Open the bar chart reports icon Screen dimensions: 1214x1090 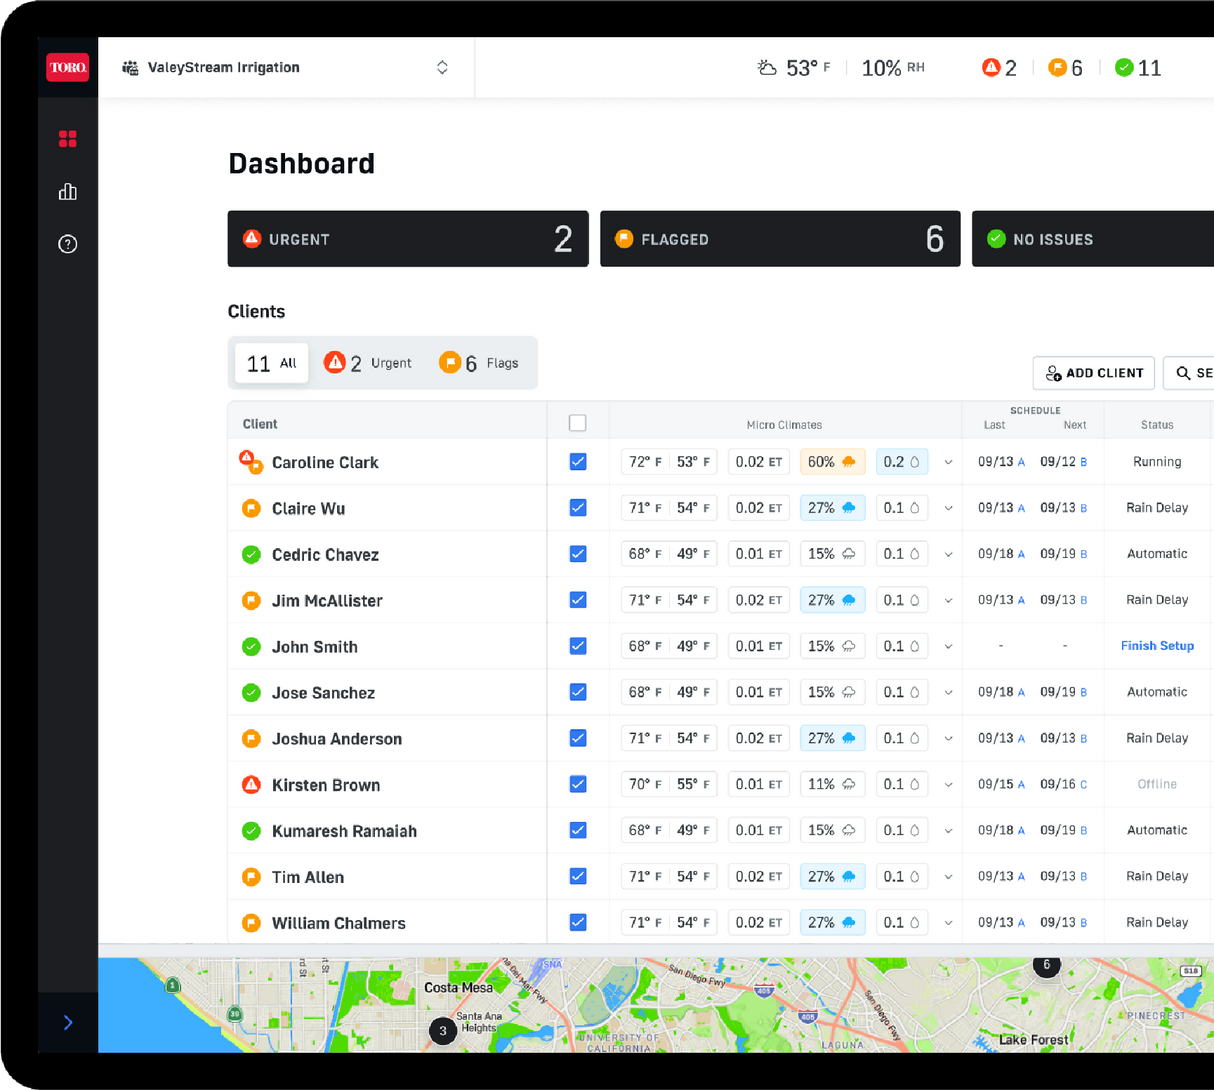68,191
